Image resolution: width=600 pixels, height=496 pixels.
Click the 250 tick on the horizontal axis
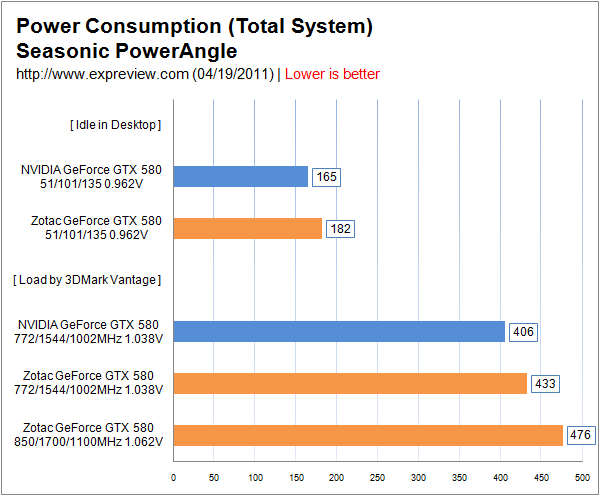click(377, 478)
